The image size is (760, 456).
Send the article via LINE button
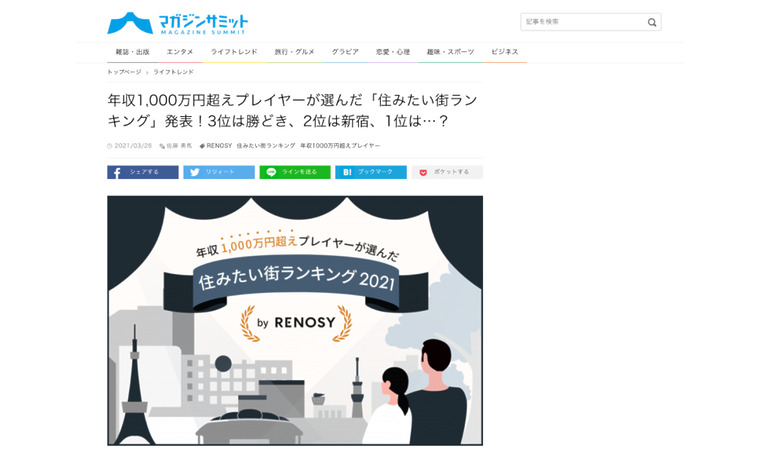coord(295,172)
